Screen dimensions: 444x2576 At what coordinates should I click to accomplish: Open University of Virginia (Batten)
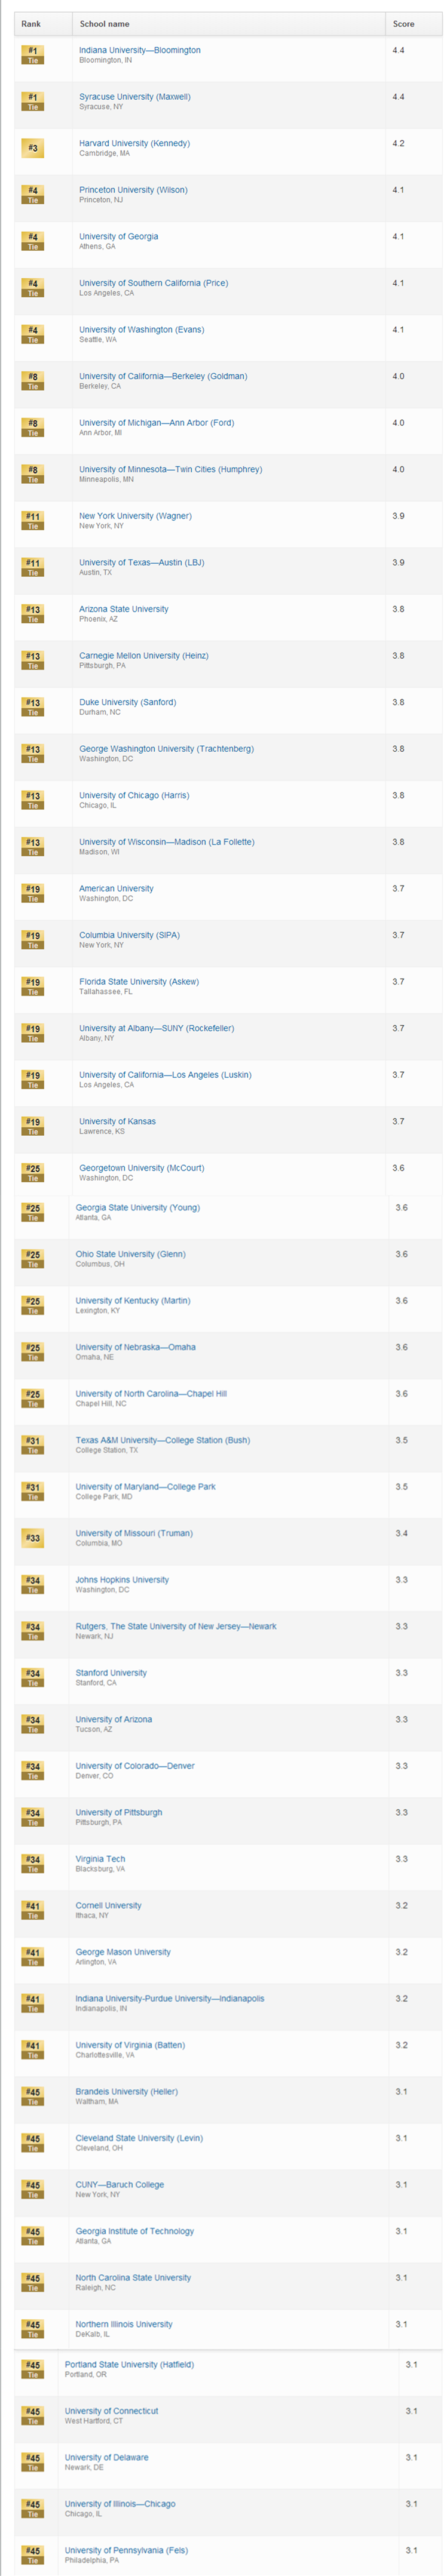pyautogui.click(x=130, y=2045)
